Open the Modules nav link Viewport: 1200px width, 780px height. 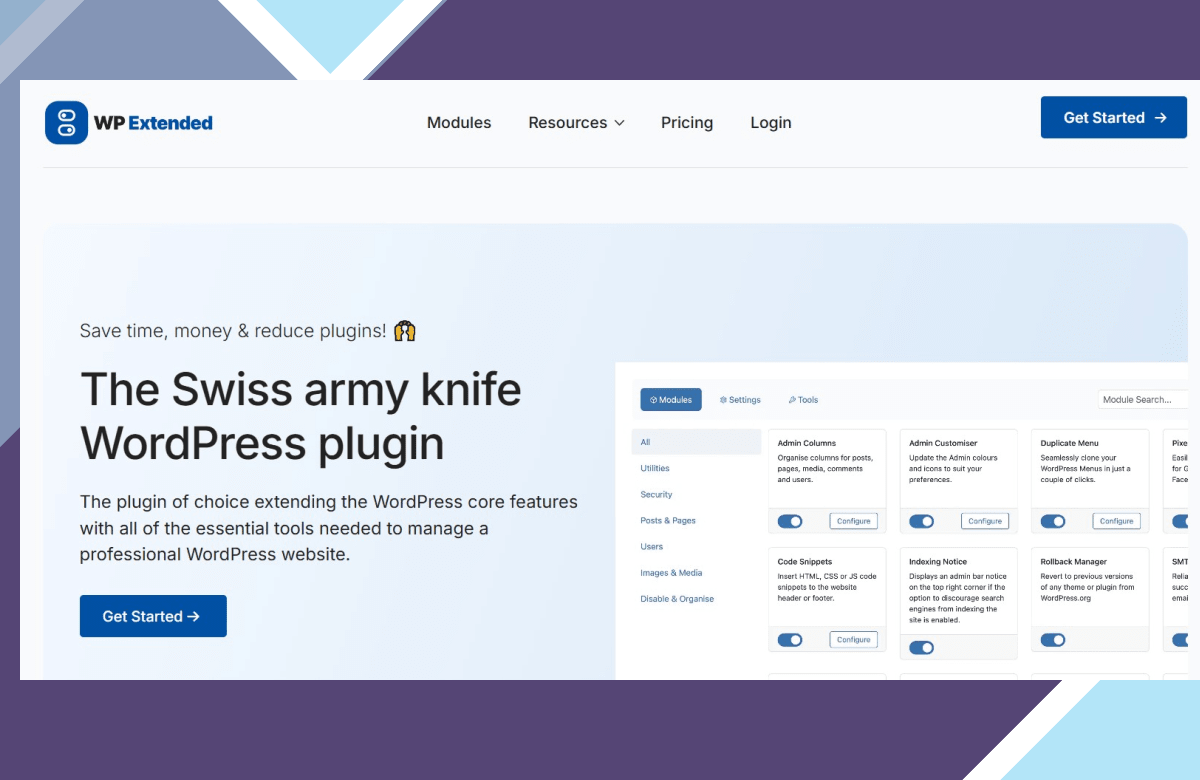point(459,123)
